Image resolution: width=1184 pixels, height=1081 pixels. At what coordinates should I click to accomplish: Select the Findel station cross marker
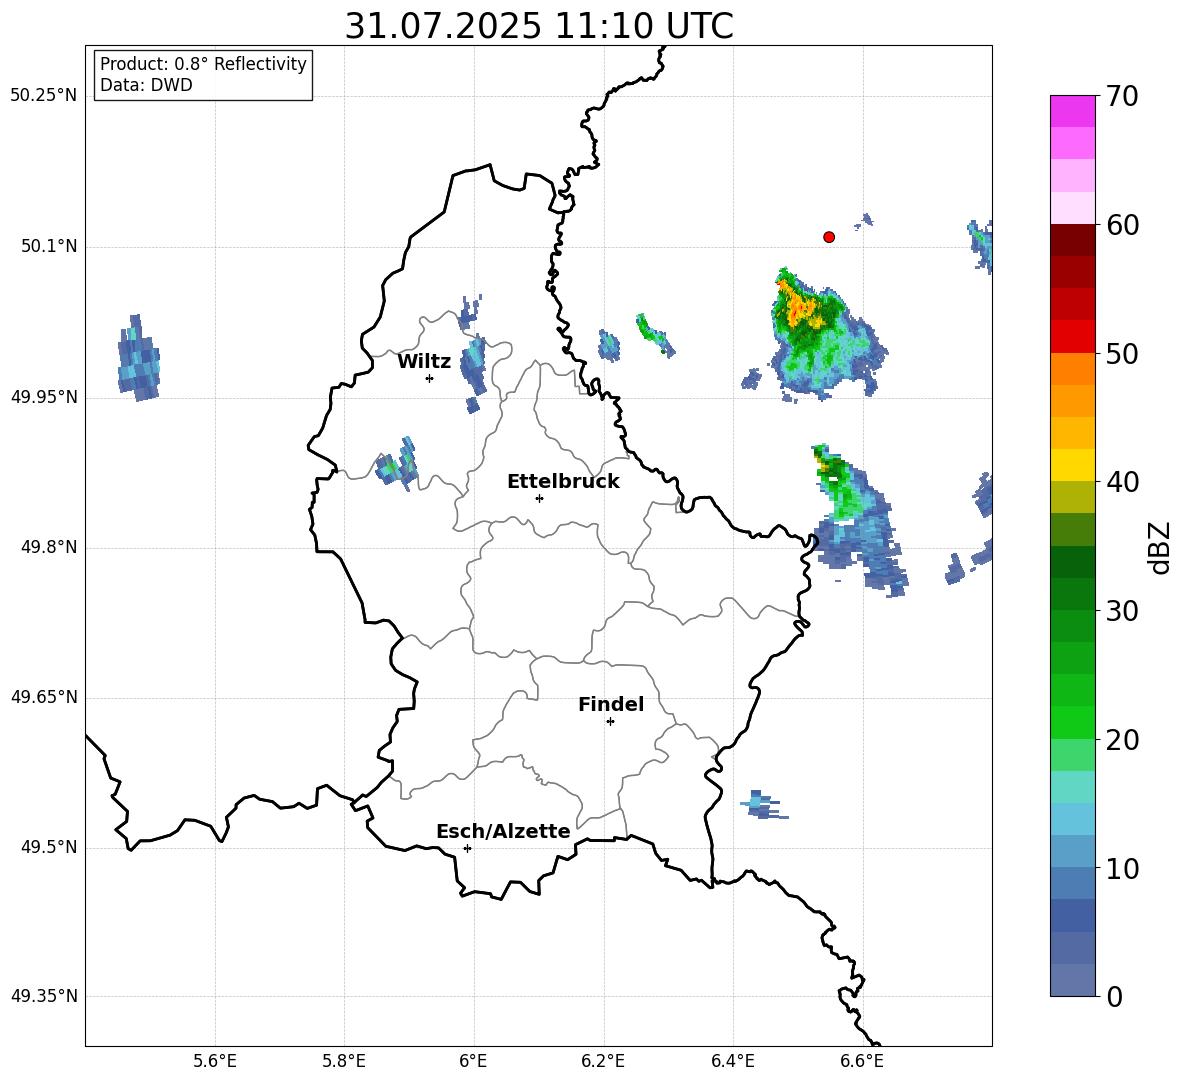click(x=610, y=722)
